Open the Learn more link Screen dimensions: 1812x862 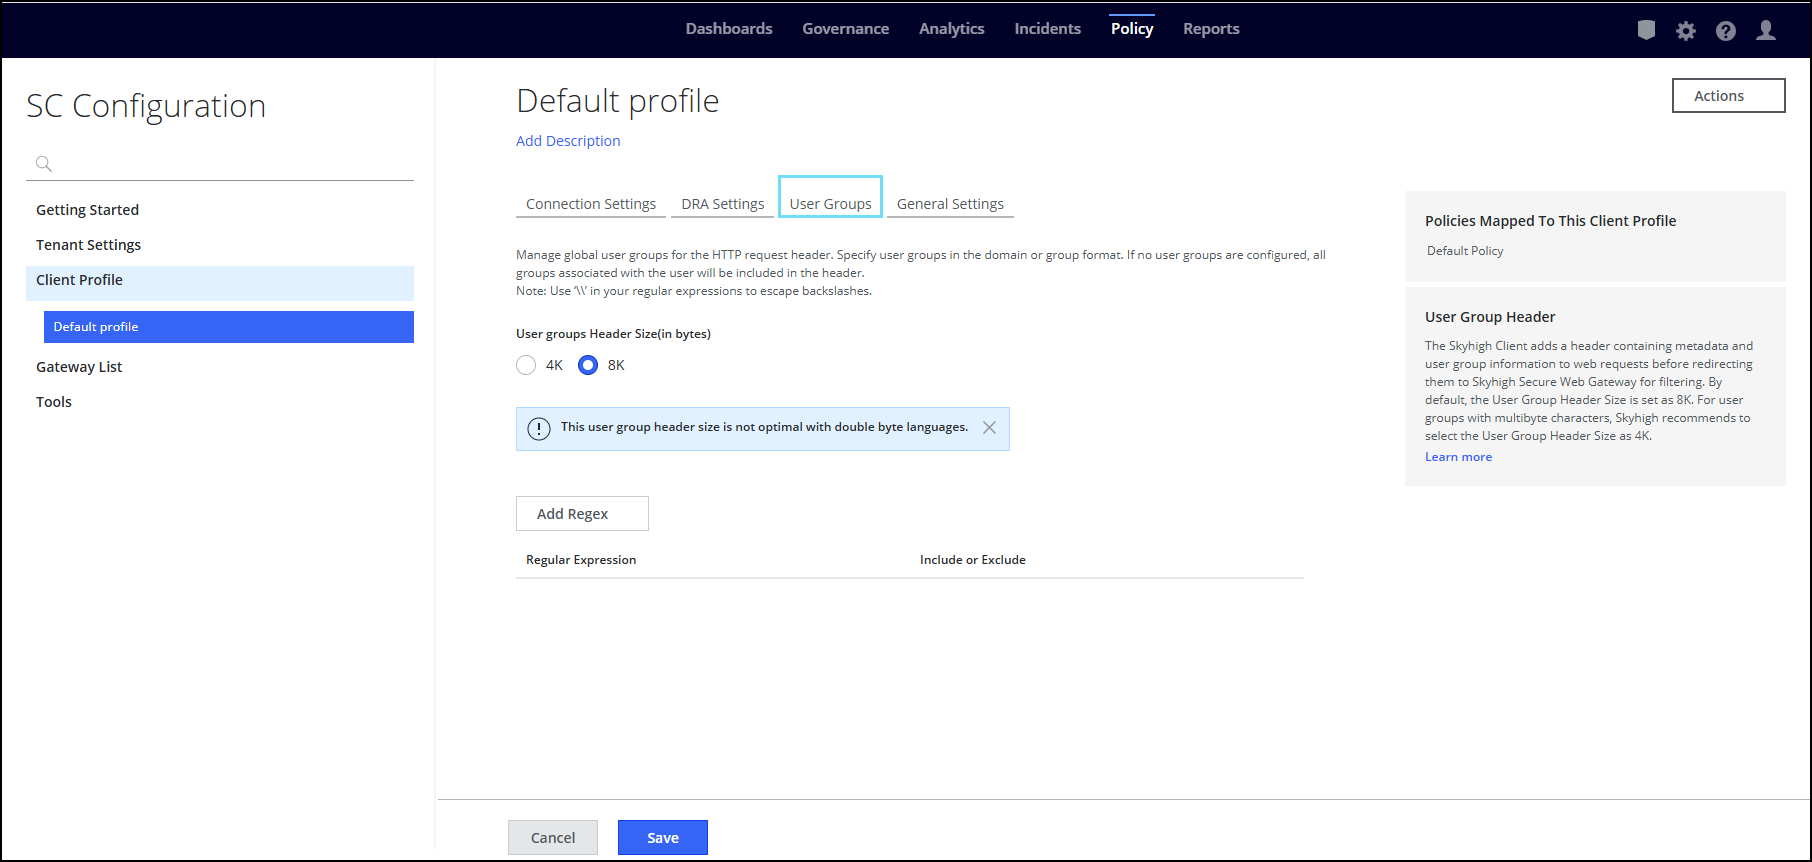click(x=1458, y=457)
